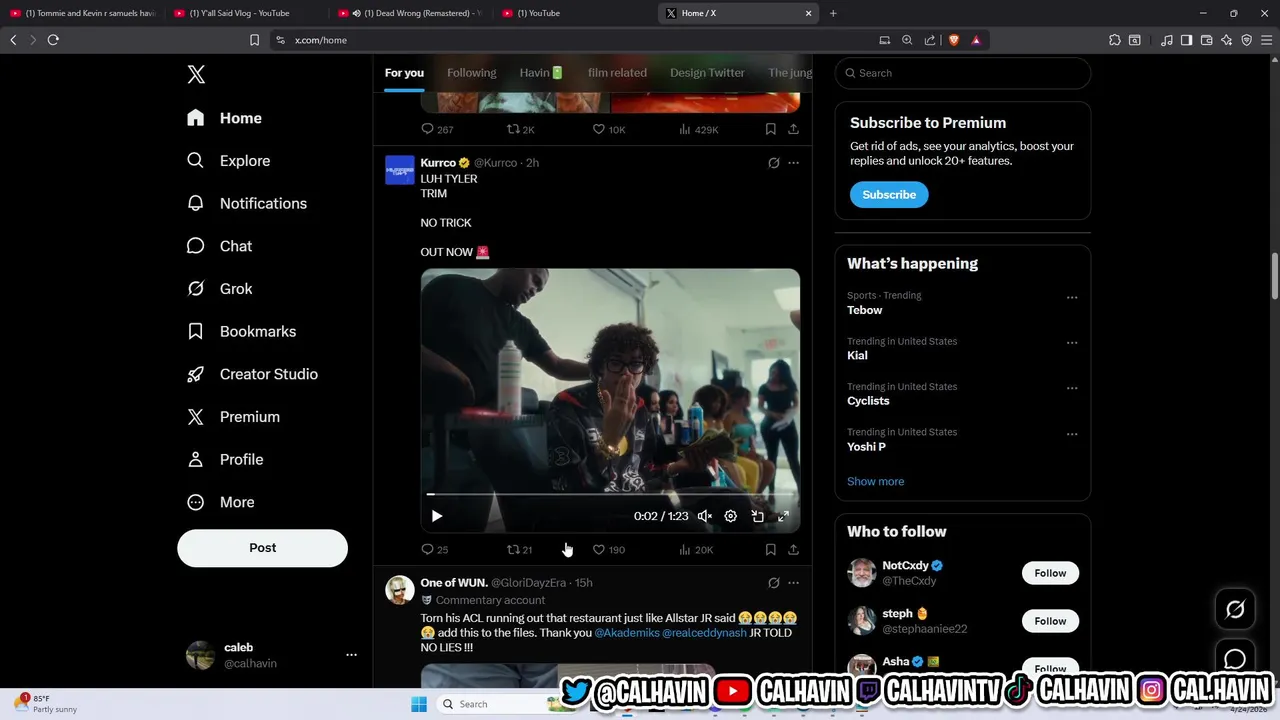Share the Kurrco post
The image size is (1280, 720).
tap(793, 550)
